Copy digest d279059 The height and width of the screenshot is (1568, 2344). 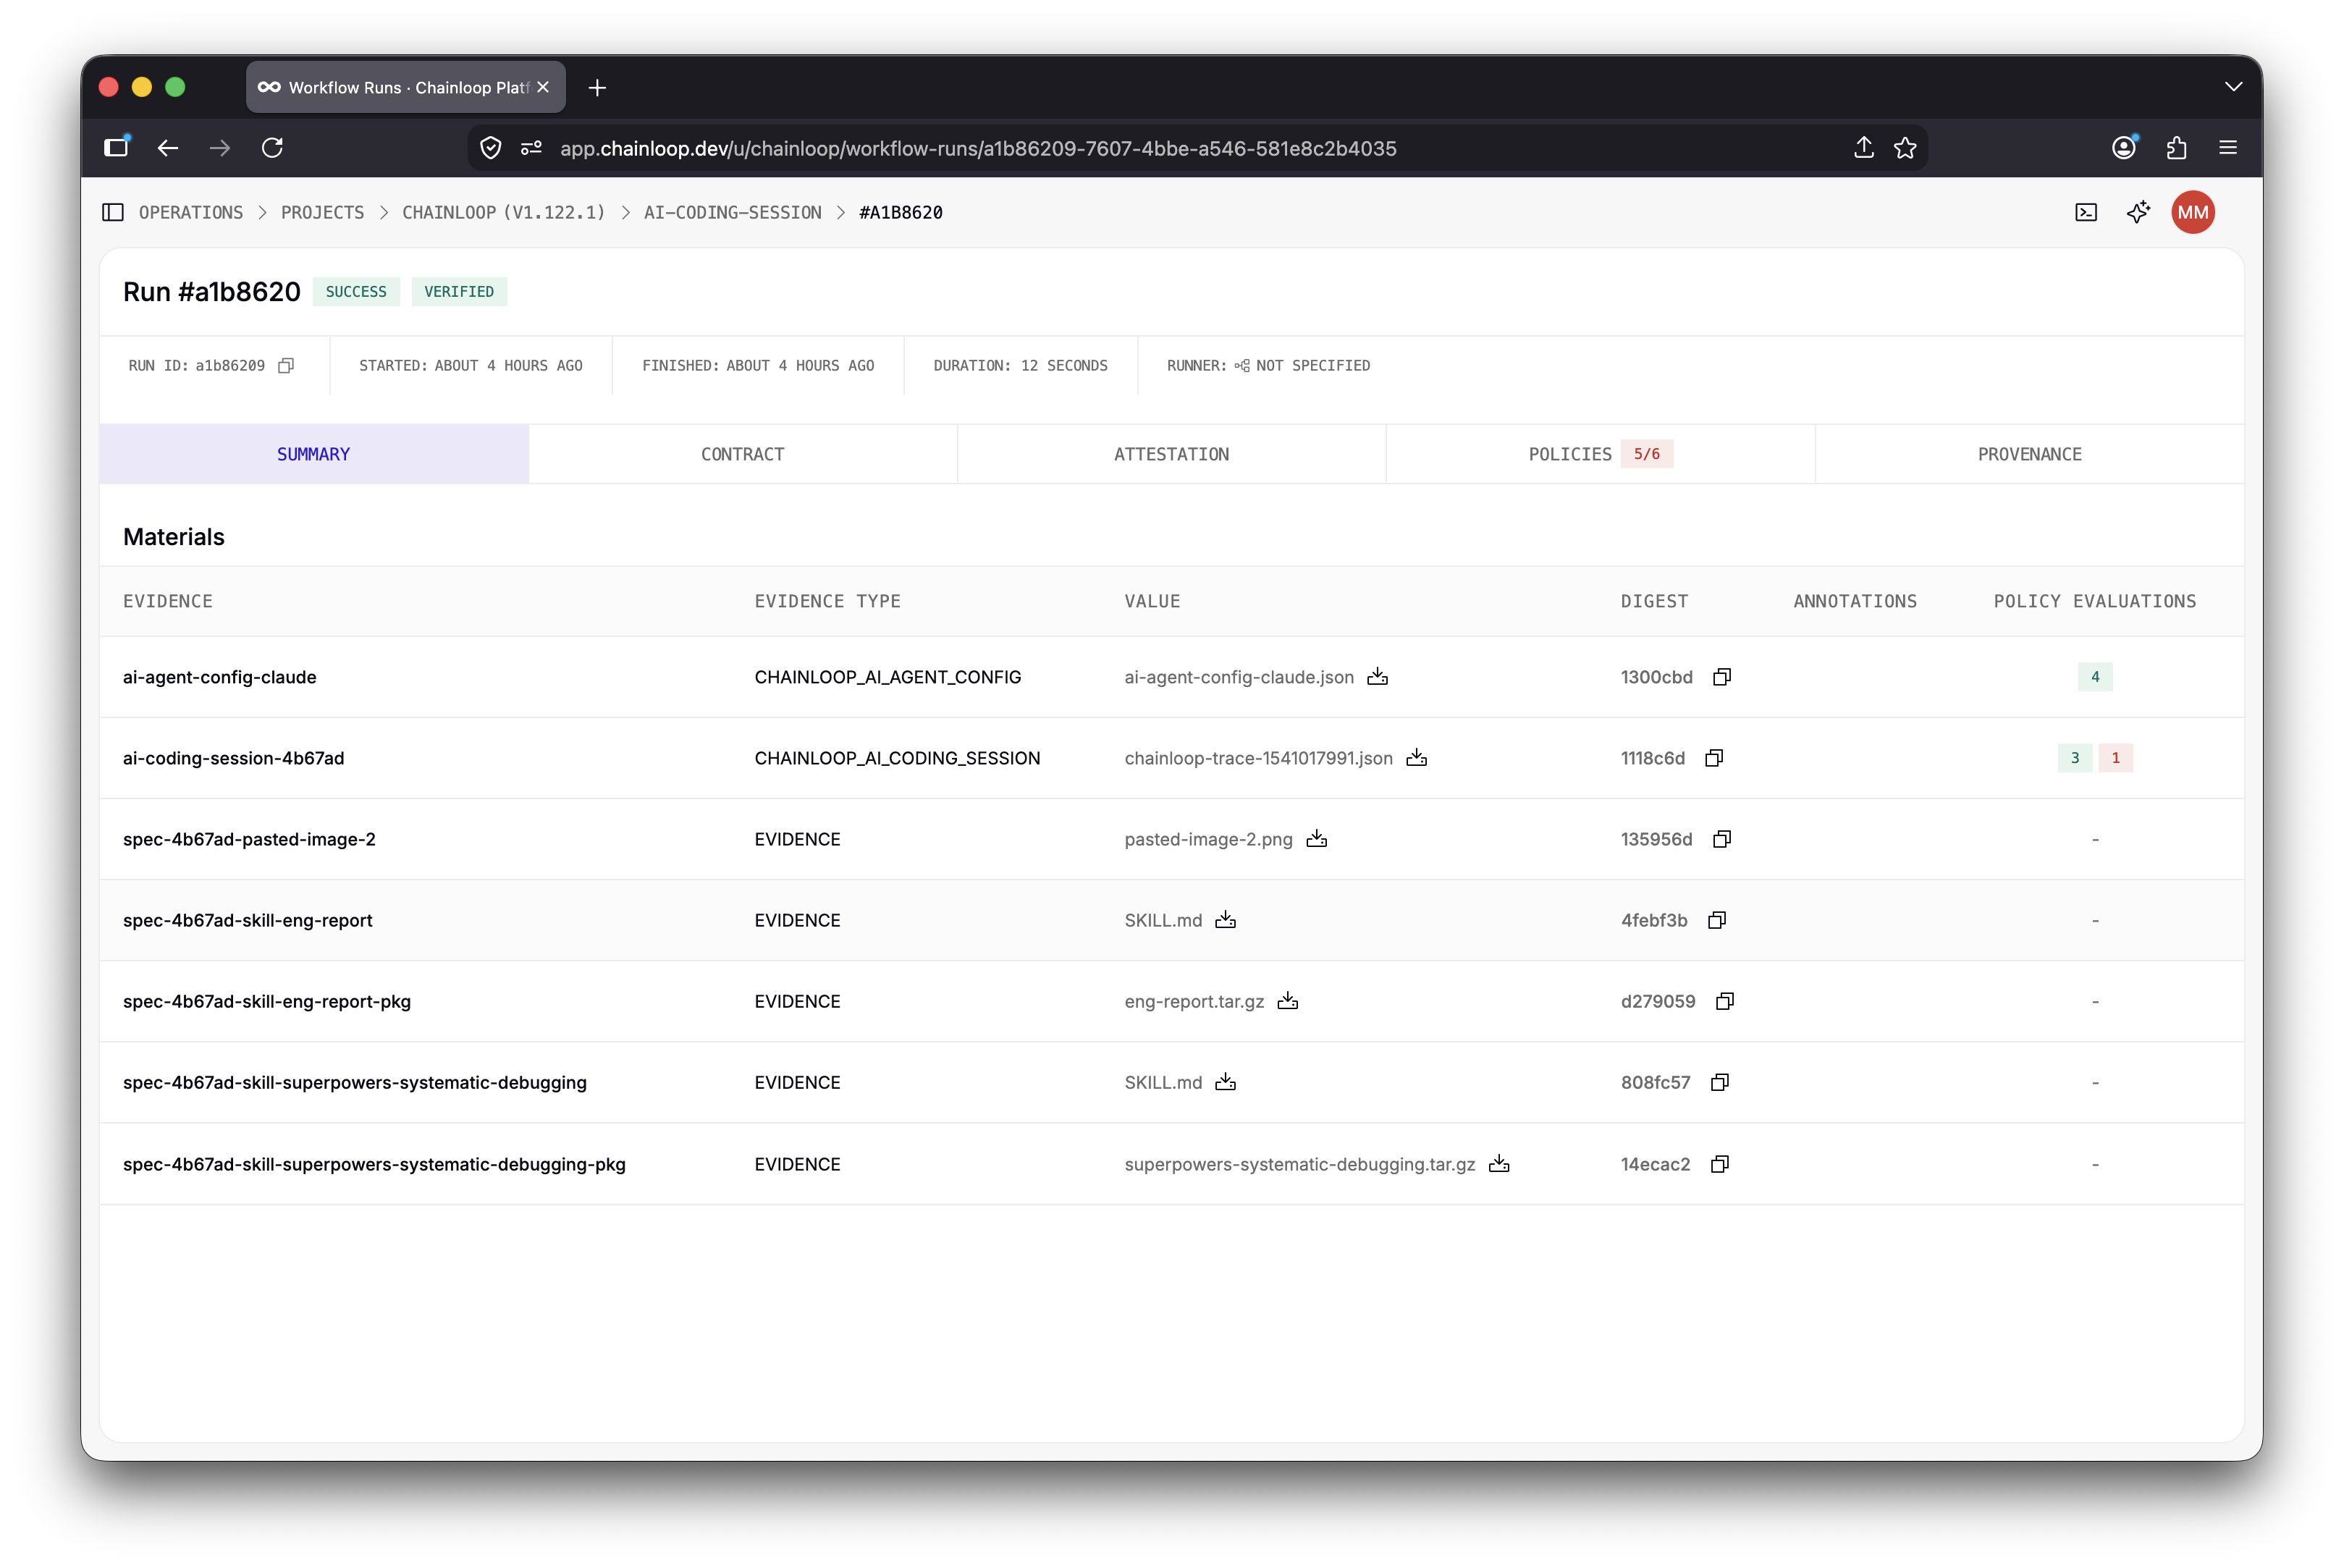(1724, 1001)
